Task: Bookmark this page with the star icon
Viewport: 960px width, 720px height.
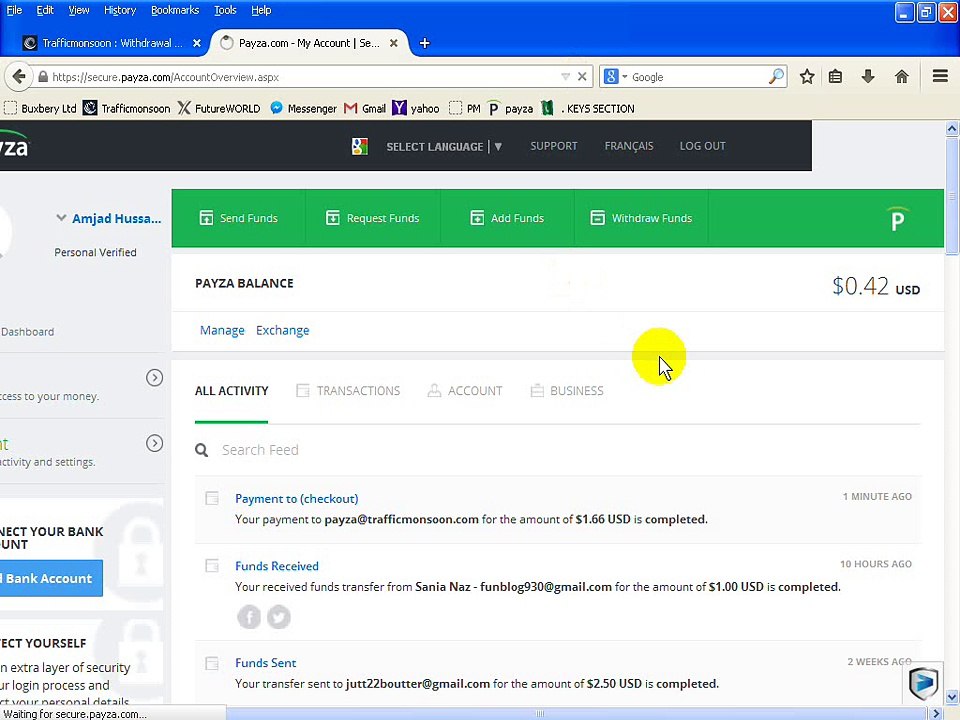Action: 807,77
